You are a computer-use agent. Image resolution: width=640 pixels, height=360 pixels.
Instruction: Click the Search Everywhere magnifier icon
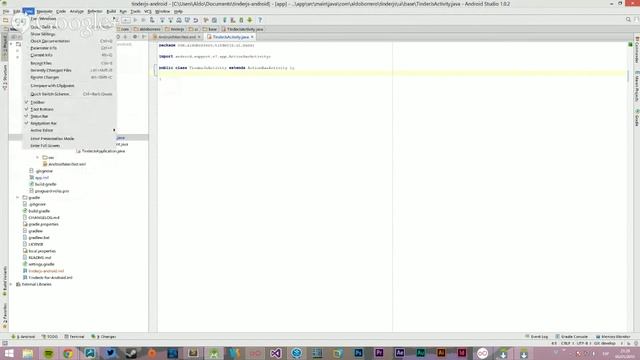click(x=628, y=20)
